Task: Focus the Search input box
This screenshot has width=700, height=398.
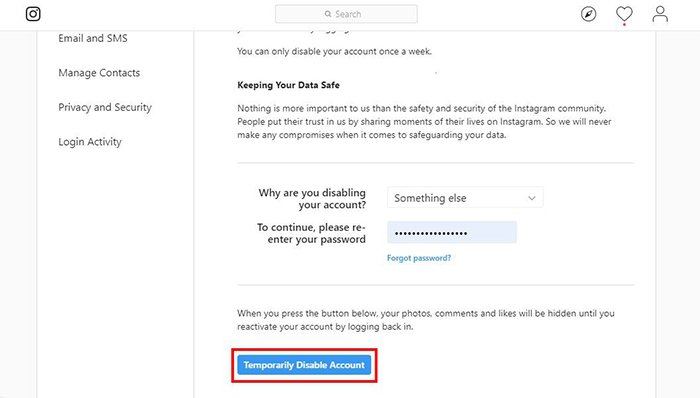Action: click(x=346, y=14)
